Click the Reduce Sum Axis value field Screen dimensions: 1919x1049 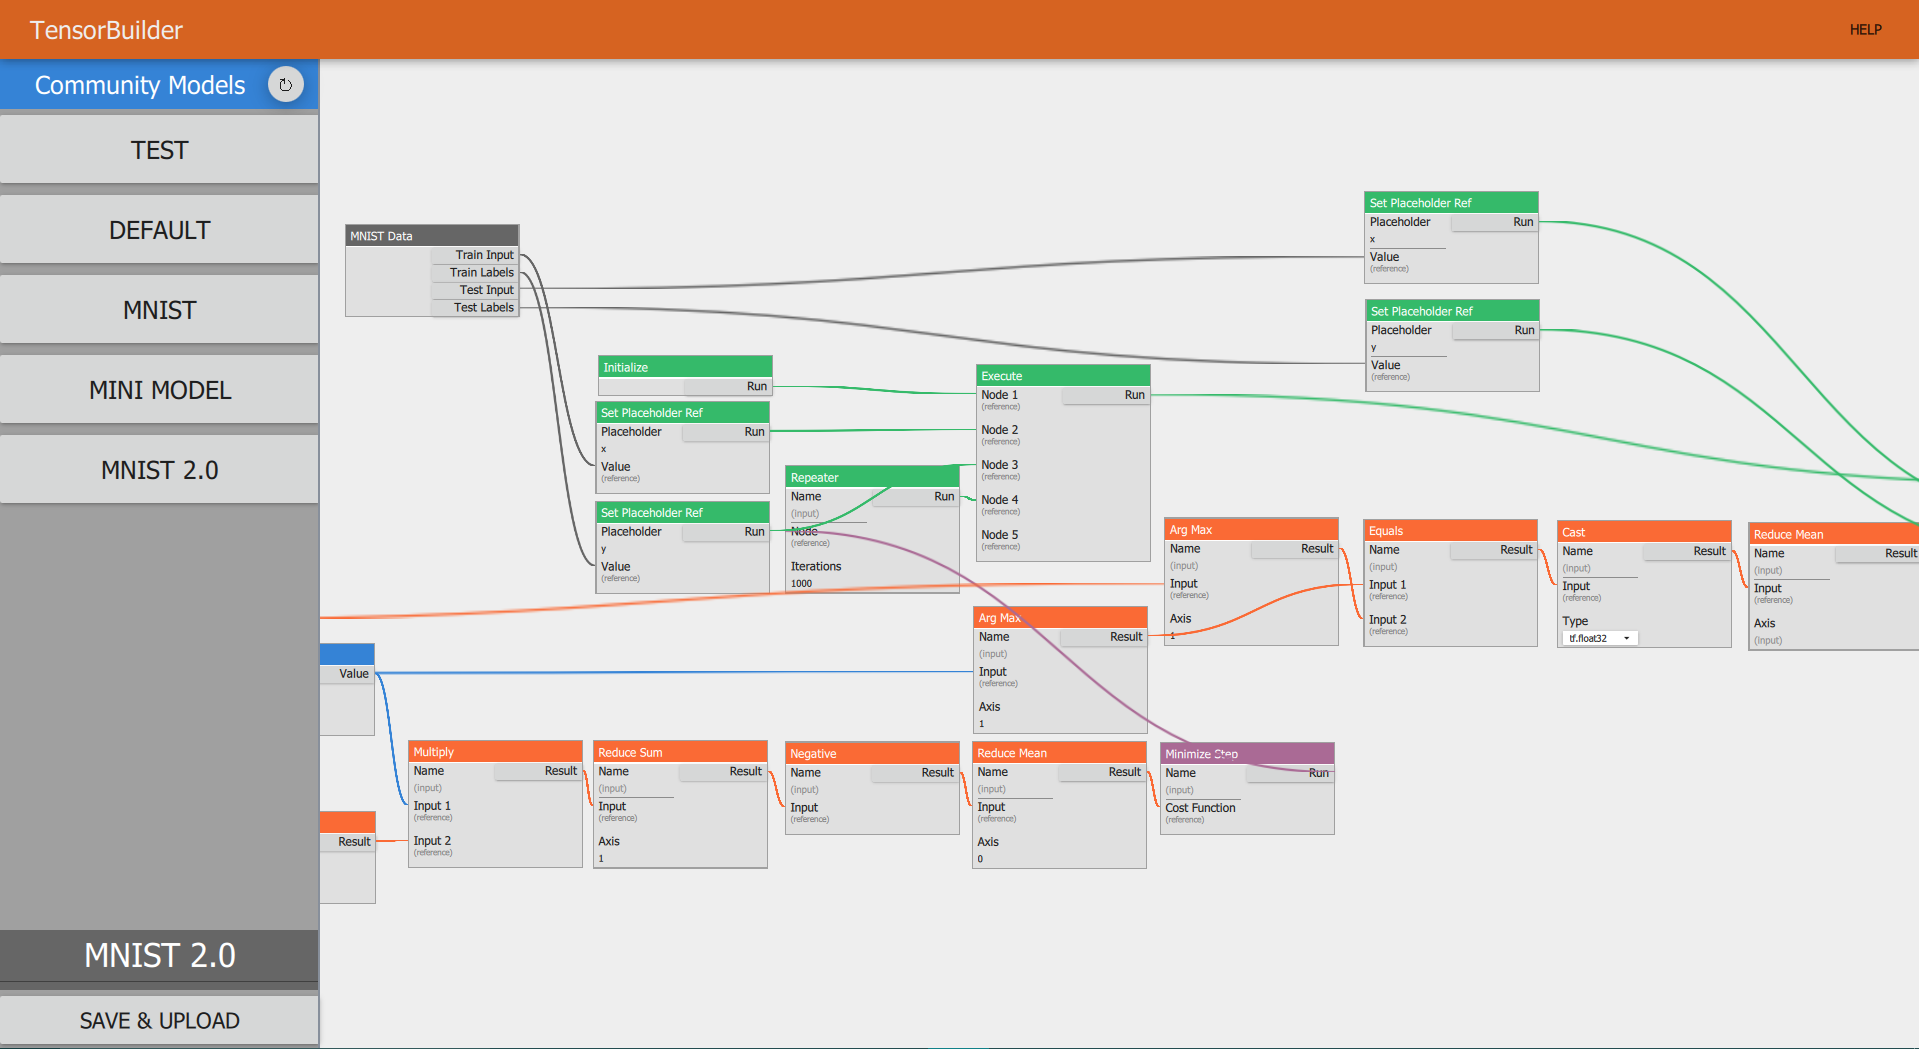tap(636, 858)
